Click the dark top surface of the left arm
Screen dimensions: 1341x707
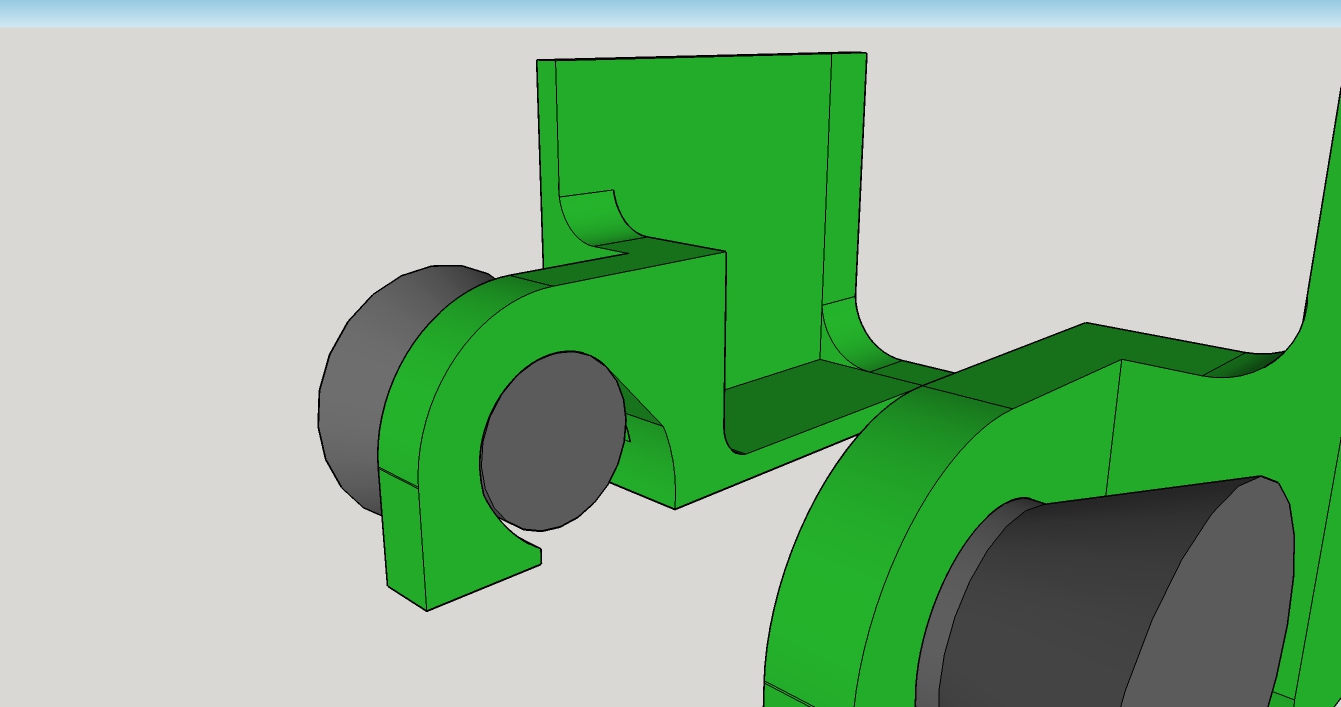click(x=640, y=260)
